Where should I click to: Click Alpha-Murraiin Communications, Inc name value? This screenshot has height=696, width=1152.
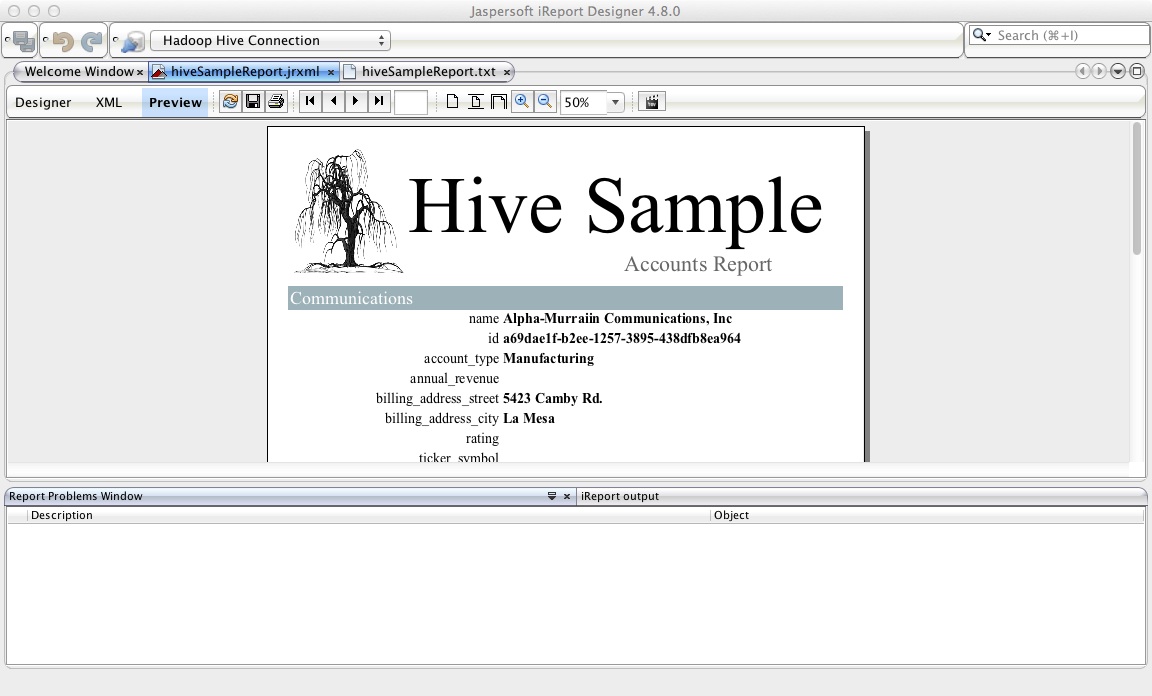tap(617, 318)
